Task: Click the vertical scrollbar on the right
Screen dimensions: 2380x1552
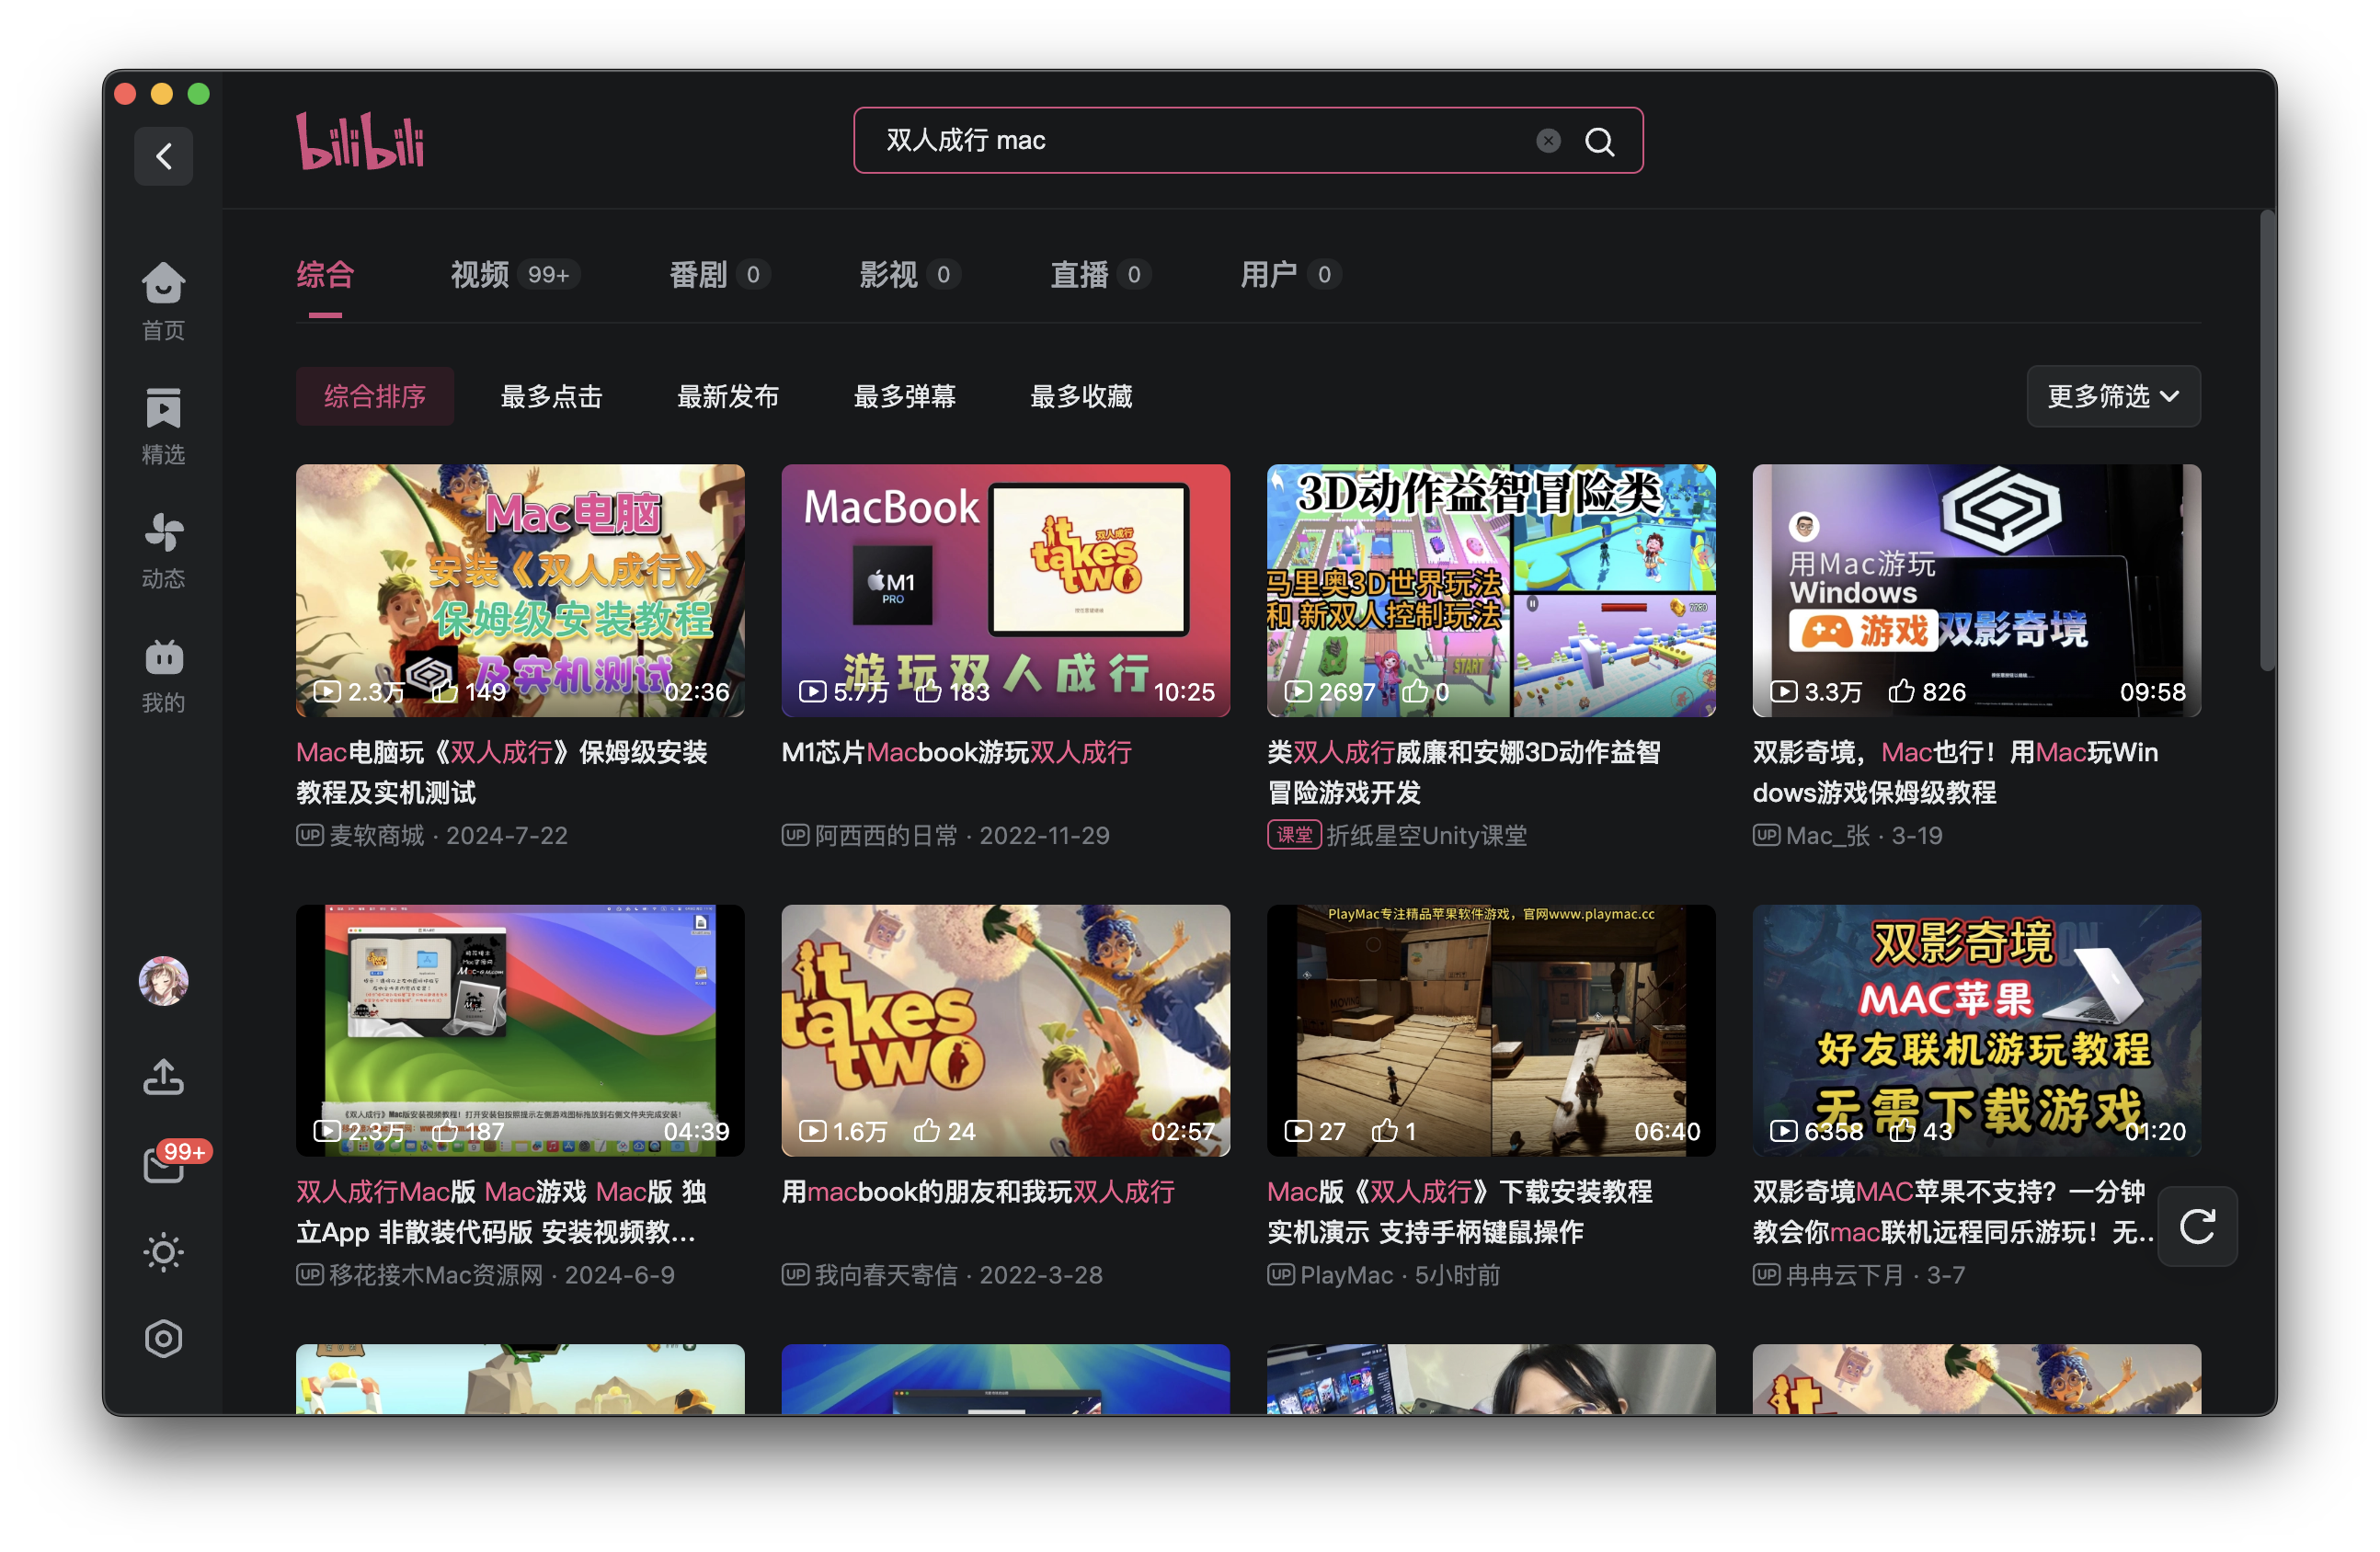Action: (2267, 440)
